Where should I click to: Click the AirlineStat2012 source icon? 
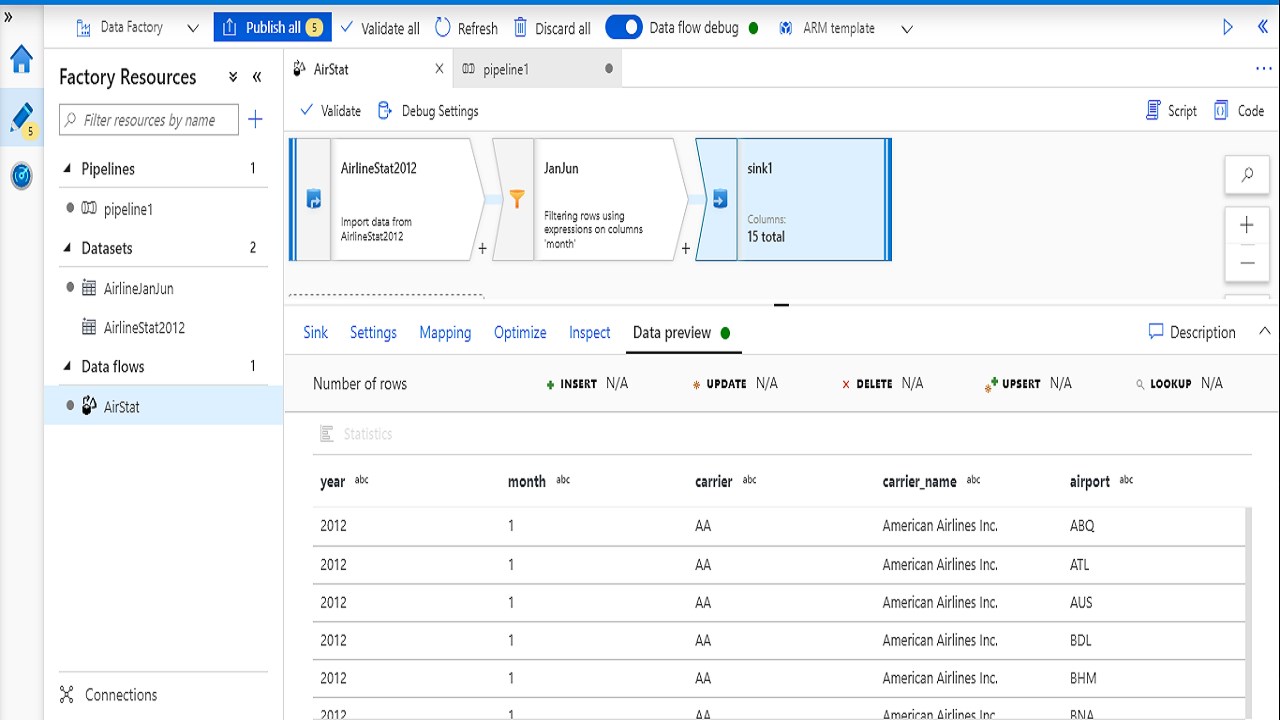tap(314, 200)
